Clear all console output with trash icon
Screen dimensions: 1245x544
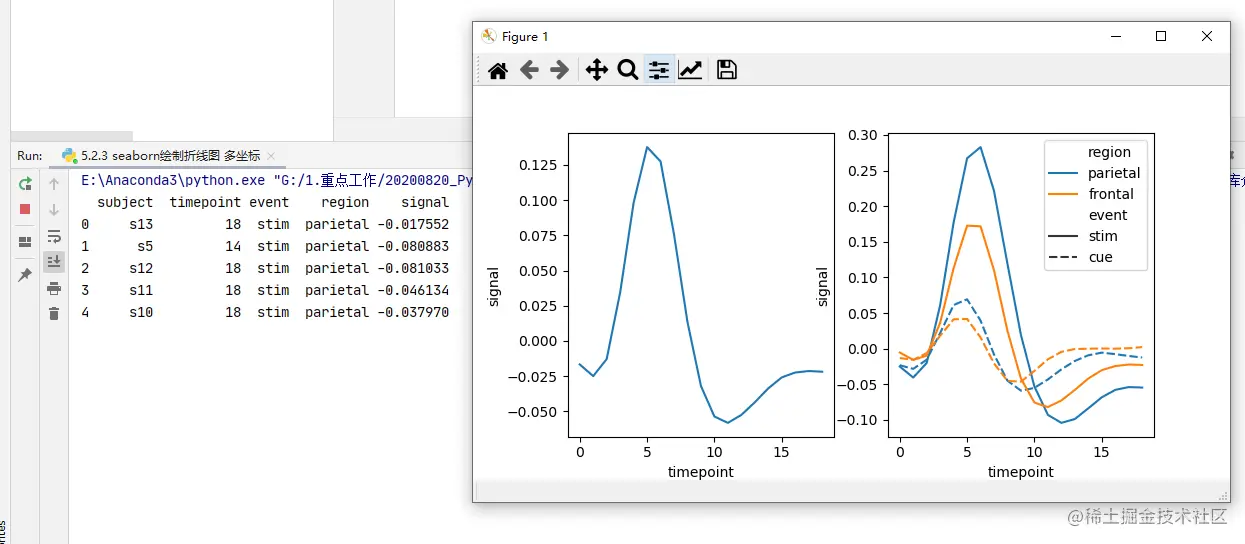(x=54, y=314)
